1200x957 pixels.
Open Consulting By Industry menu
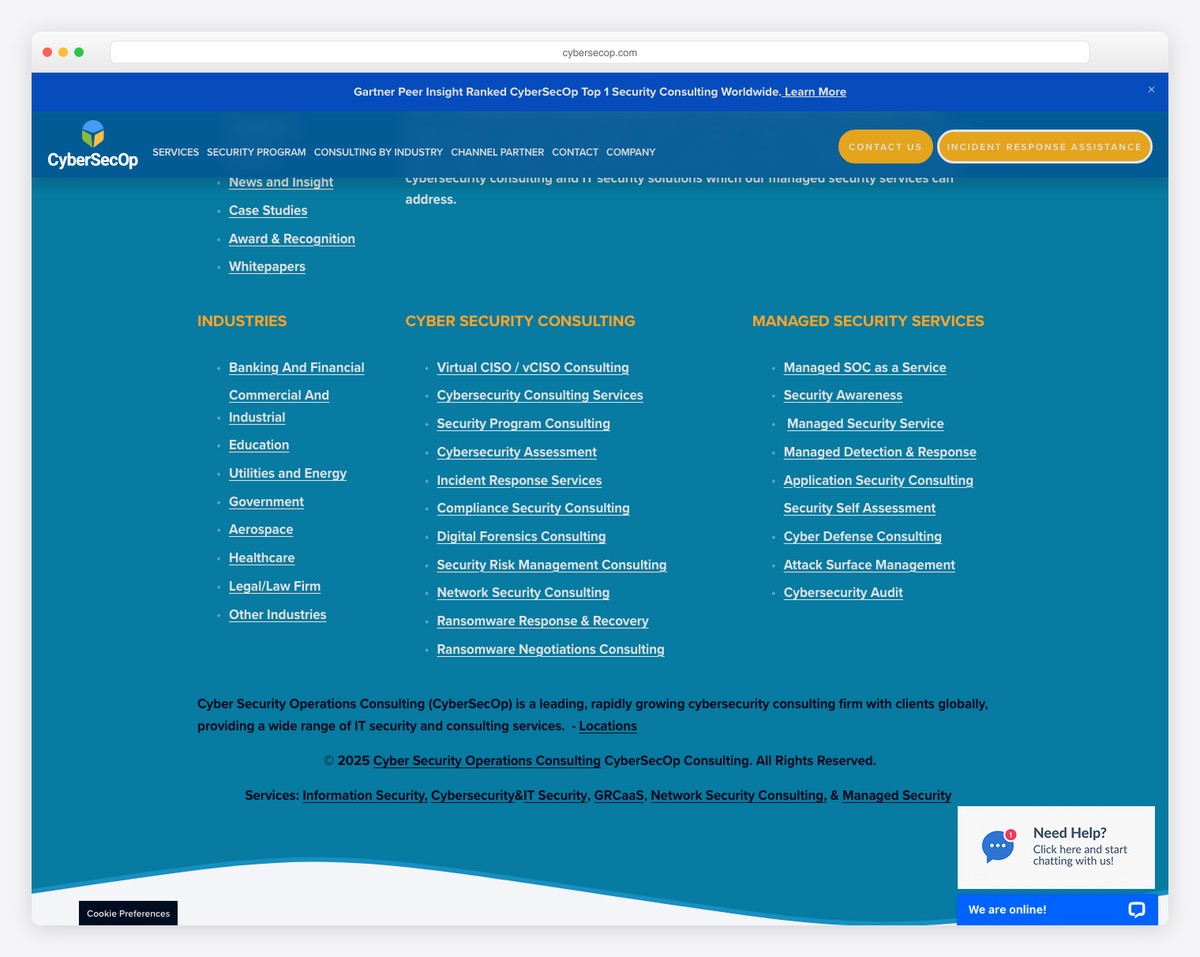378,152
